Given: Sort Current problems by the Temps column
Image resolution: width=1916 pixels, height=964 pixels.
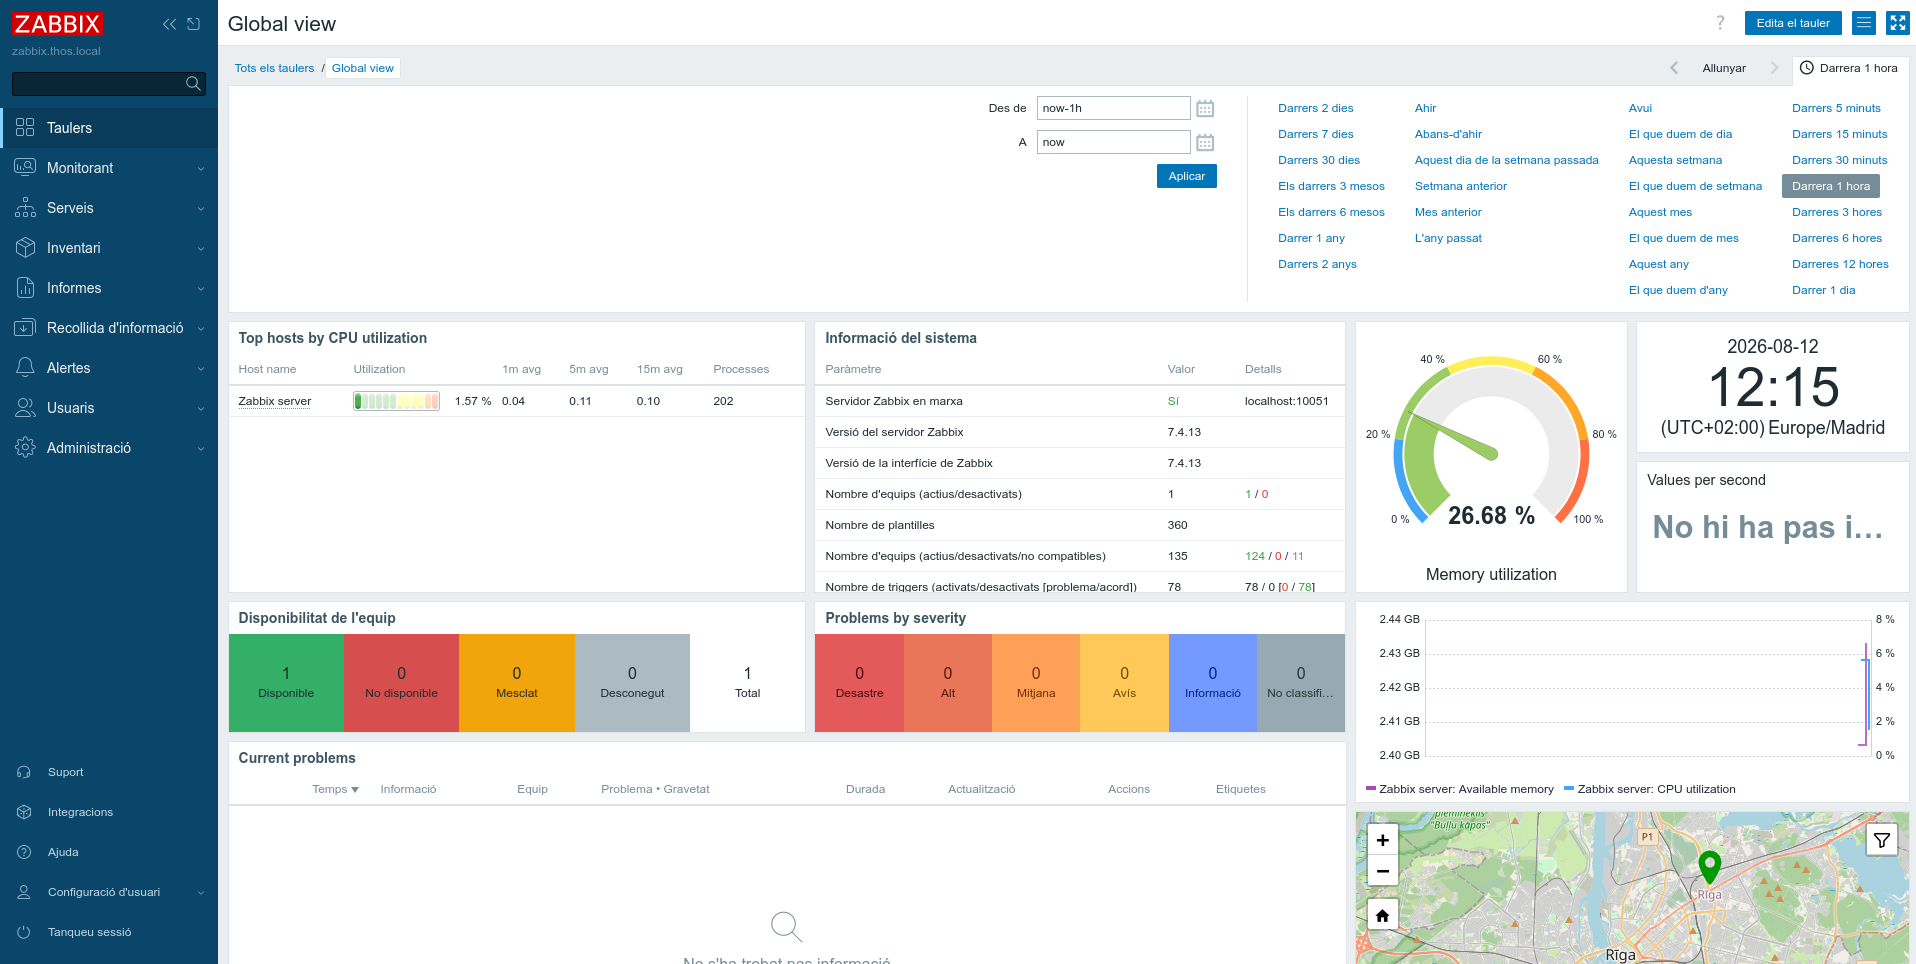Looking at the screenshot, I should point(335,789).
